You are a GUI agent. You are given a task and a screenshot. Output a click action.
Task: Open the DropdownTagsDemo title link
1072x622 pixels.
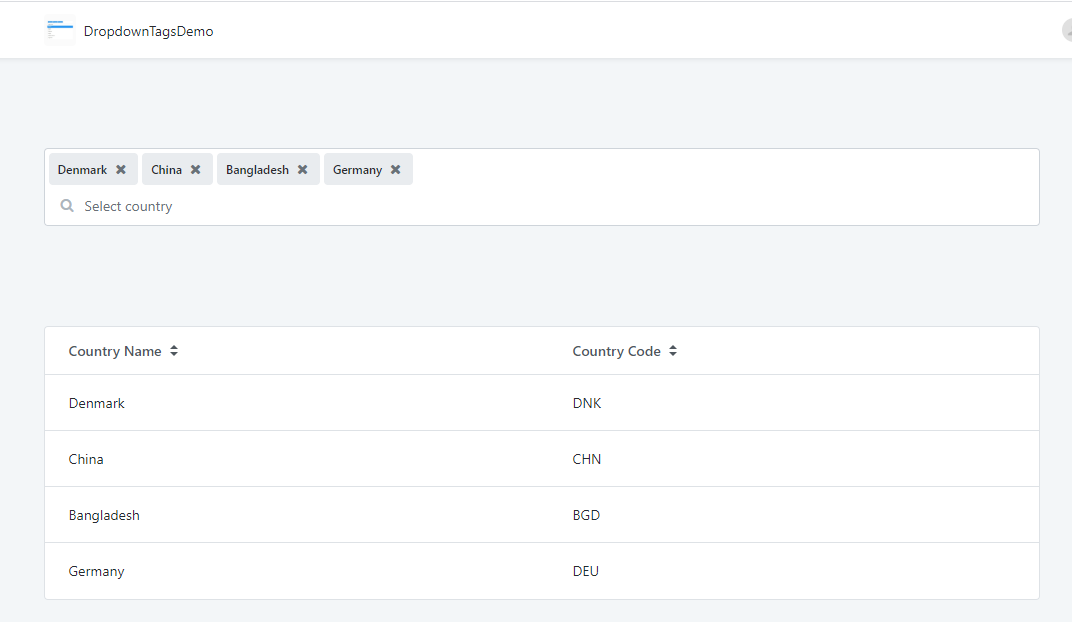point(148,31)
